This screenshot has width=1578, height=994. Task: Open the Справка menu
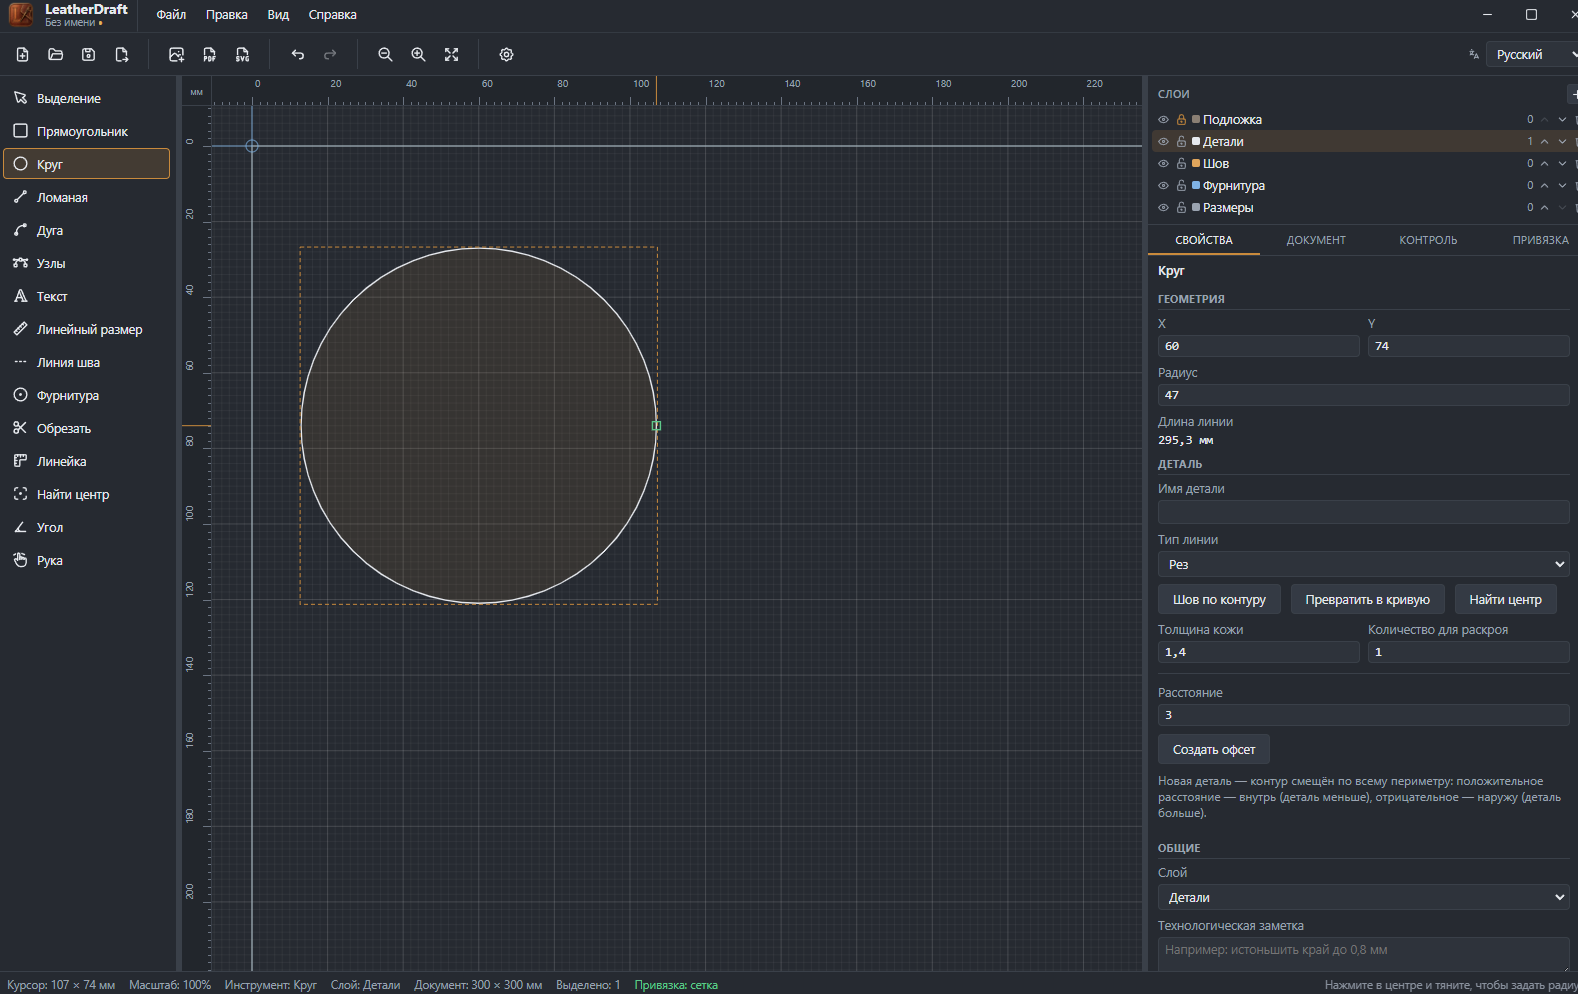pos(333,15)
